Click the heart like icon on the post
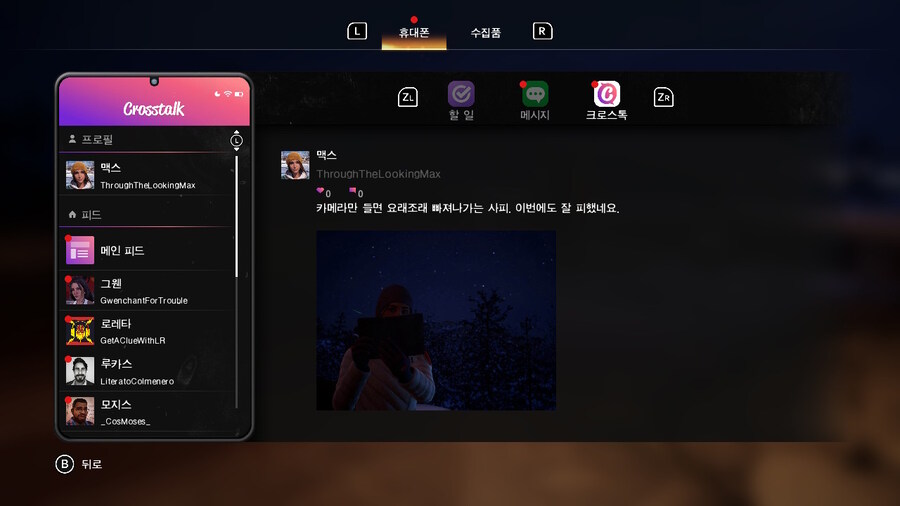 coord(320,190)
